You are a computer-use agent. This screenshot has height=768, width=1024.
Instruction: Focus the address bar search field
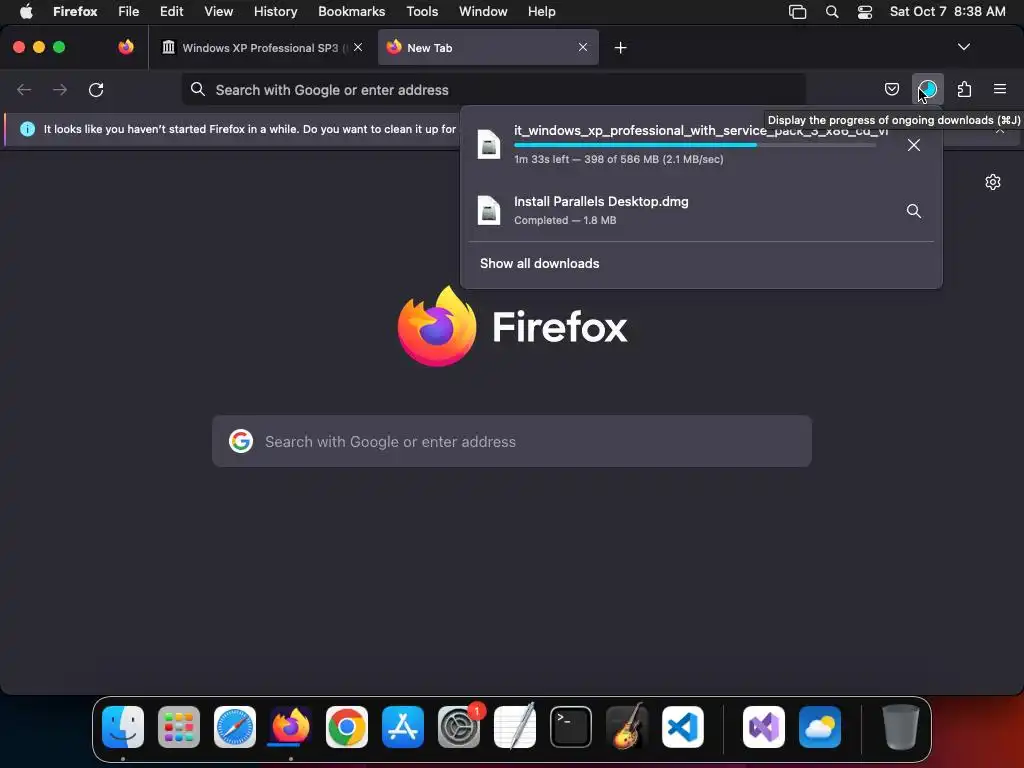[493, 89]
